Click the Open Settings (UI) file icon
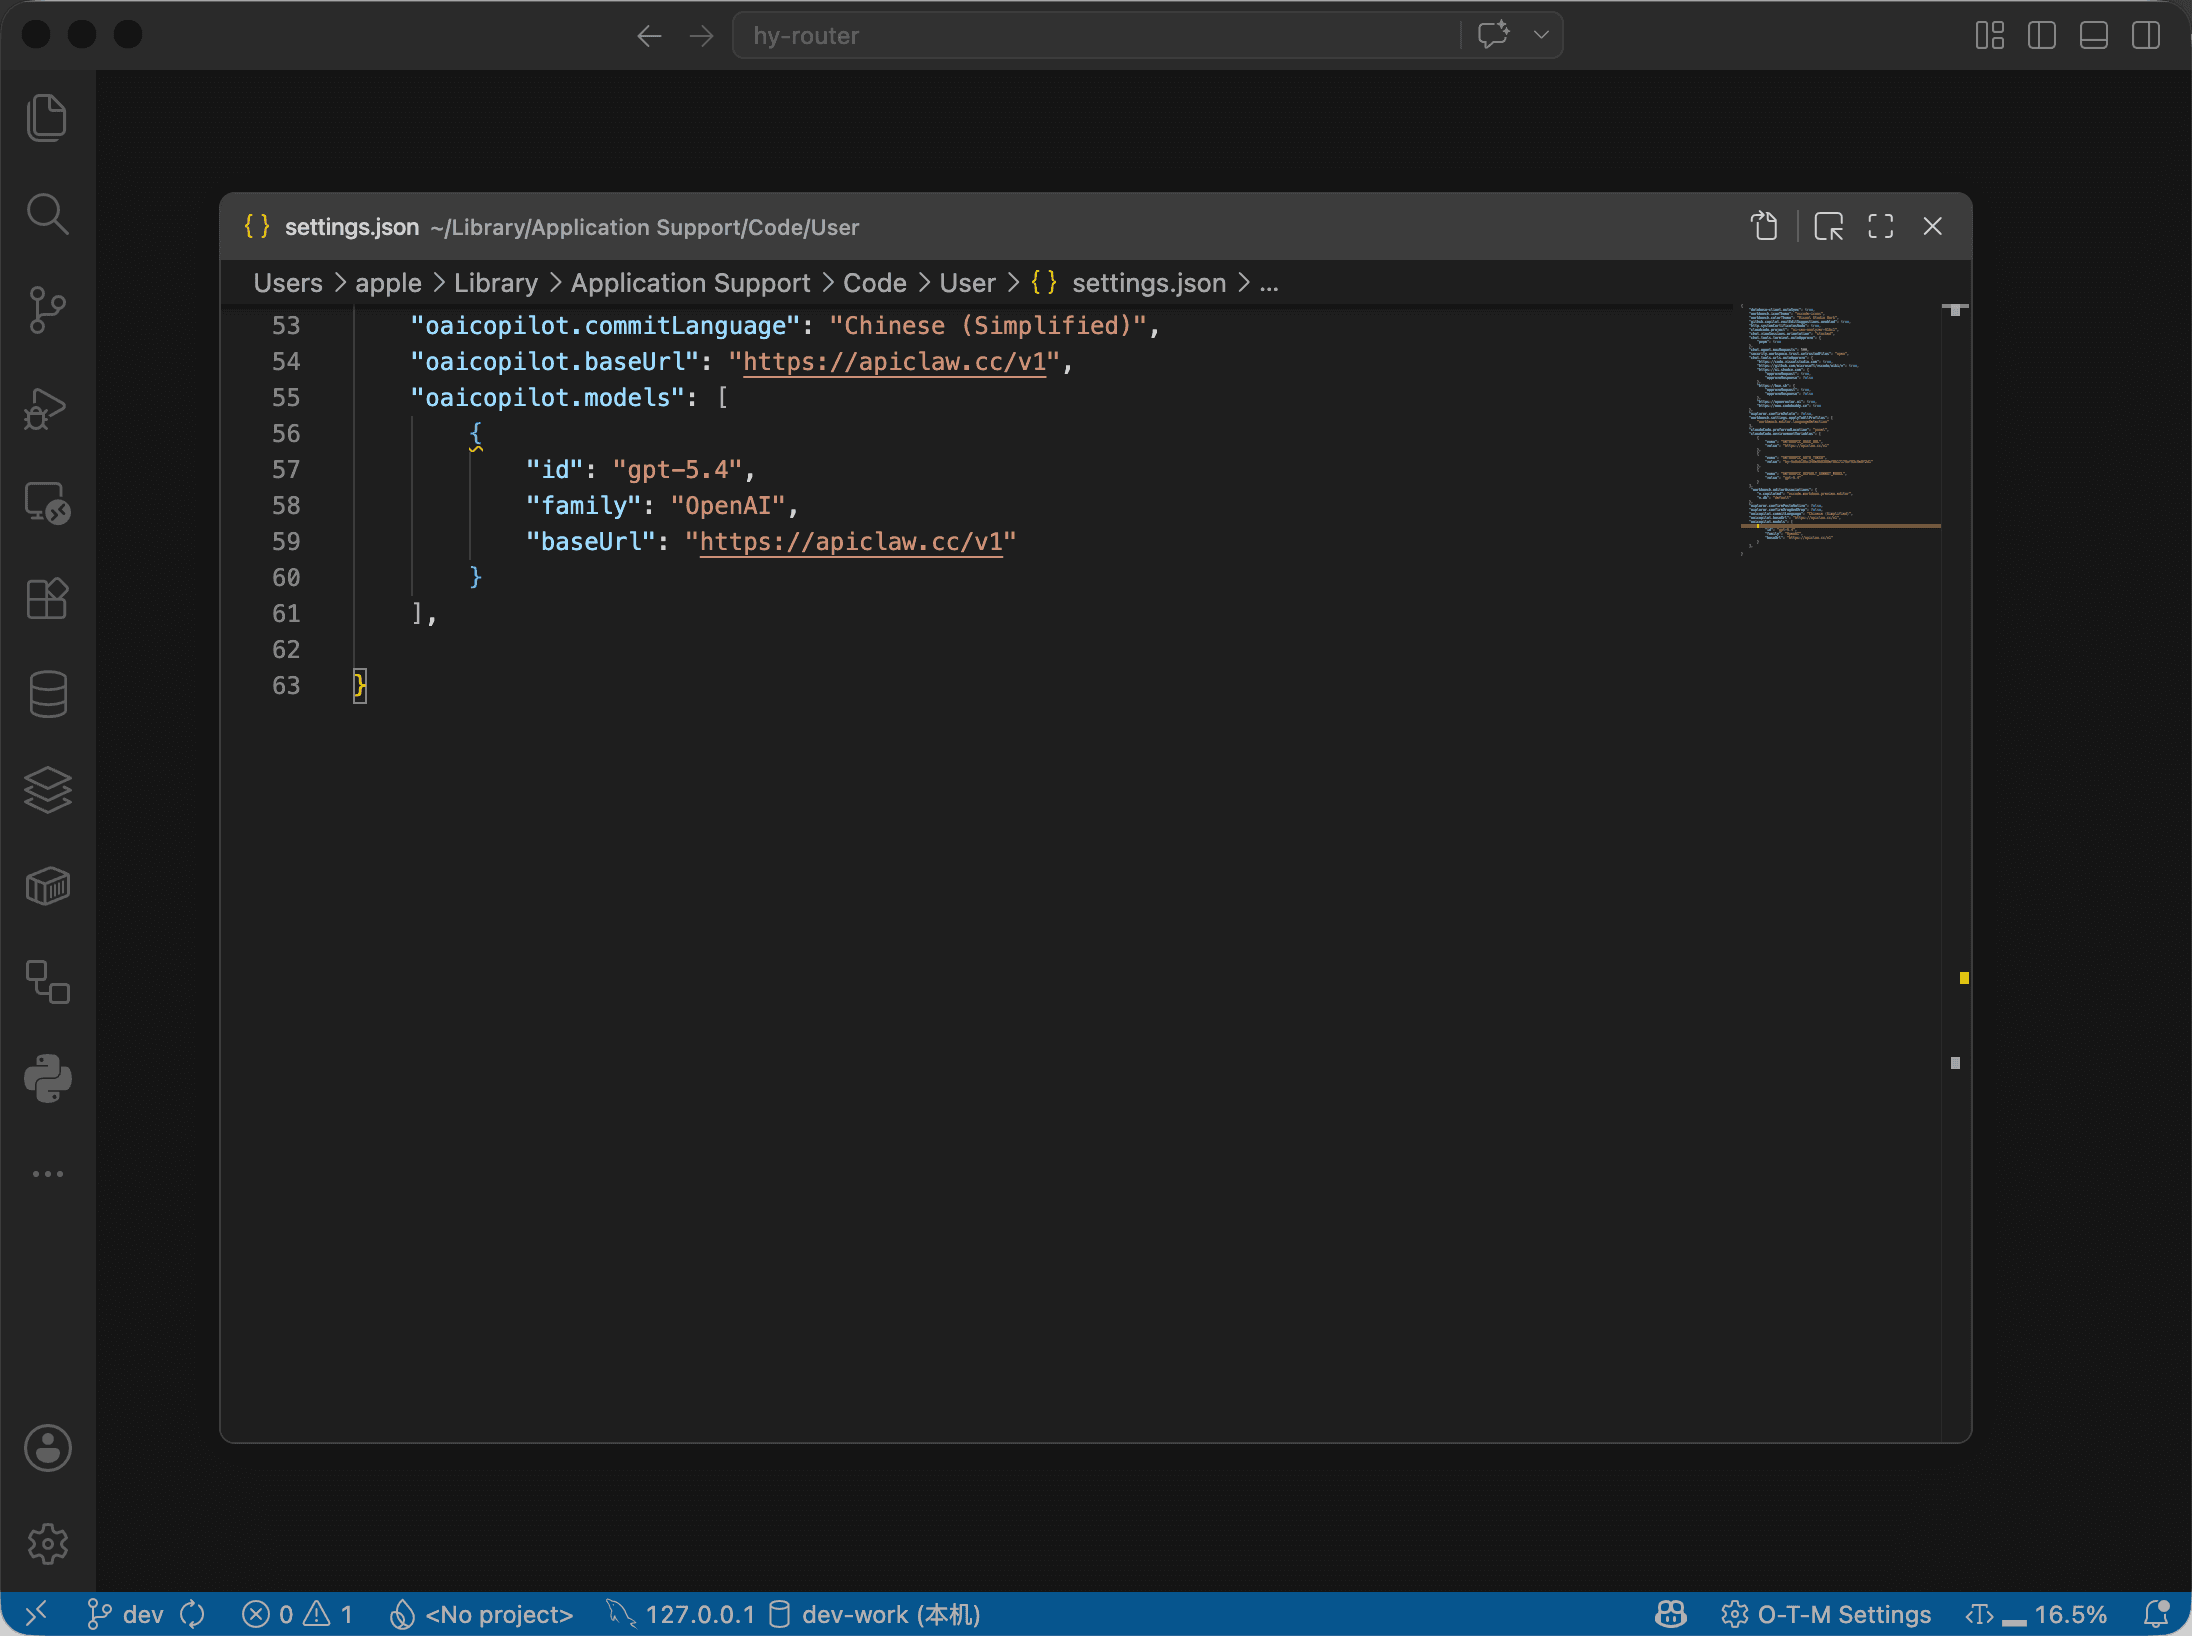 (1765, 227)
